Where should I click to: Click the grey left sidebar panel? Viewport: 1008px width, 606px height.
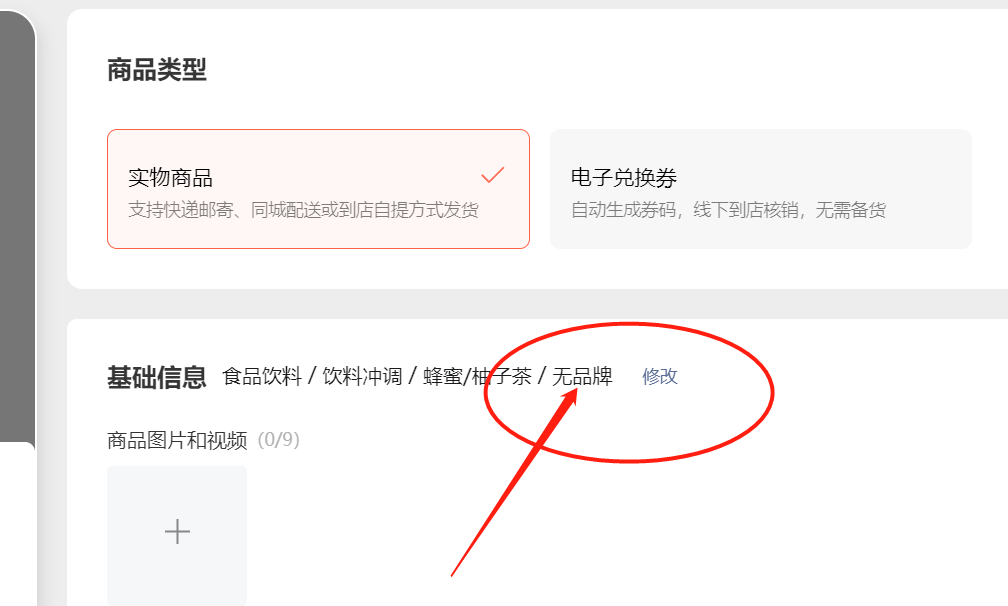17,227
